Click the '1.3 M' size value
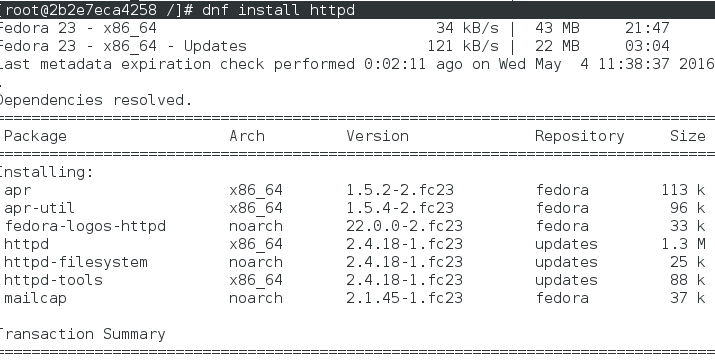715x360 pixels. (x=684, y=244)
